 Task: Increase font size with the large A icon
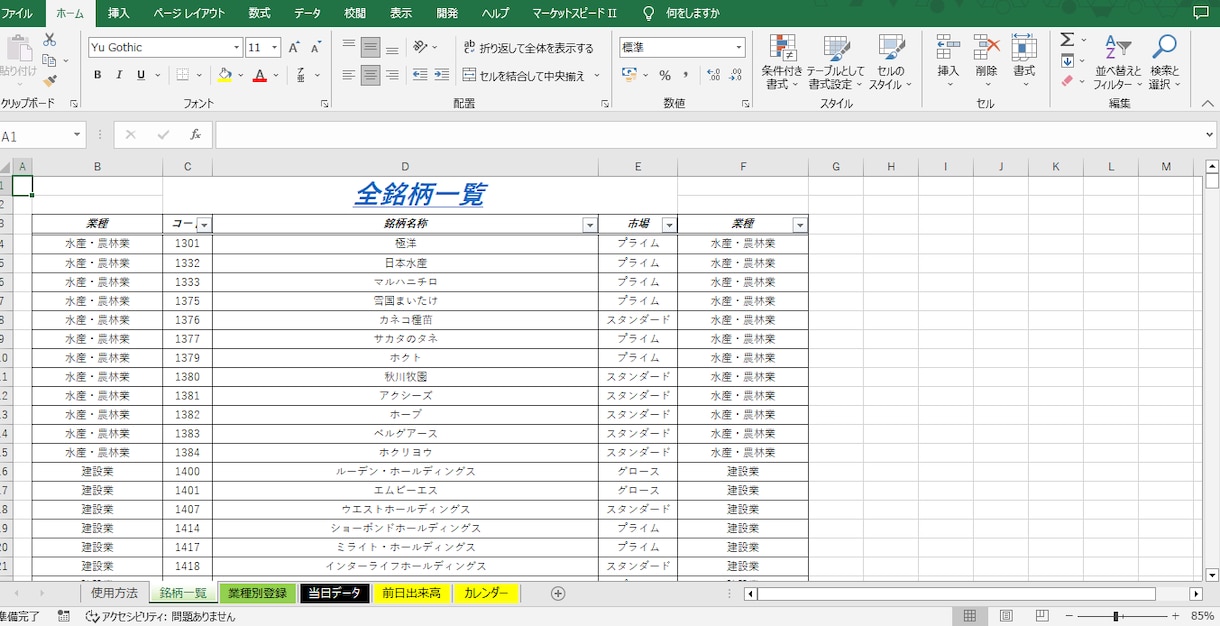(294, 47)
